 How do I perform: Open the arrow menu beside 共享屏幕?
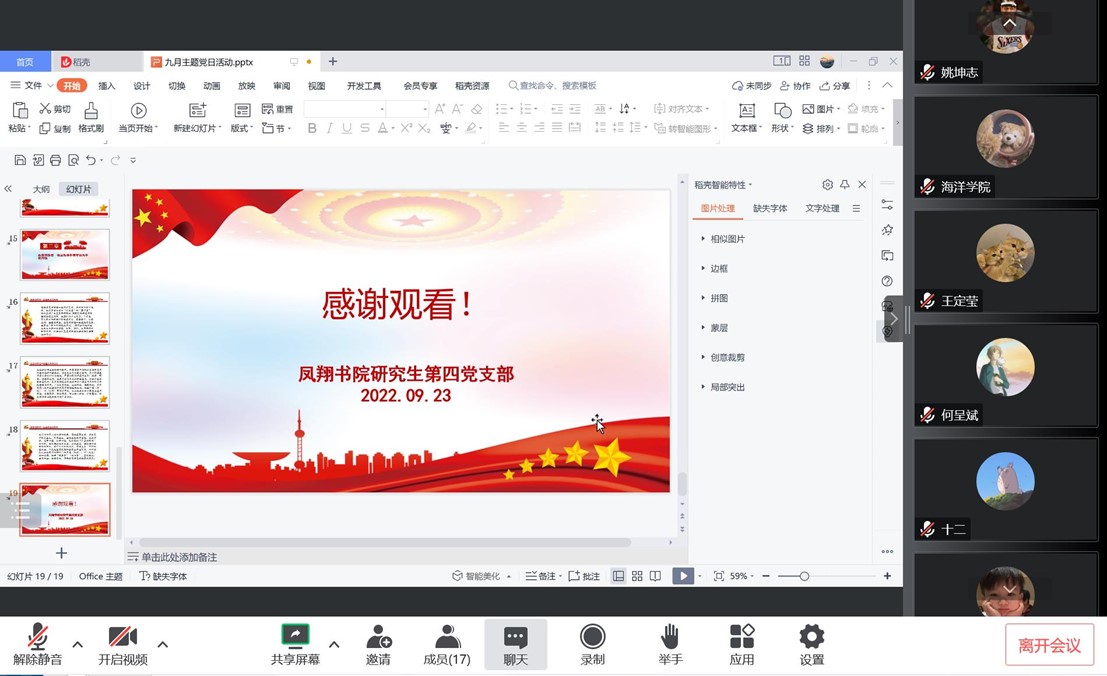334,644
